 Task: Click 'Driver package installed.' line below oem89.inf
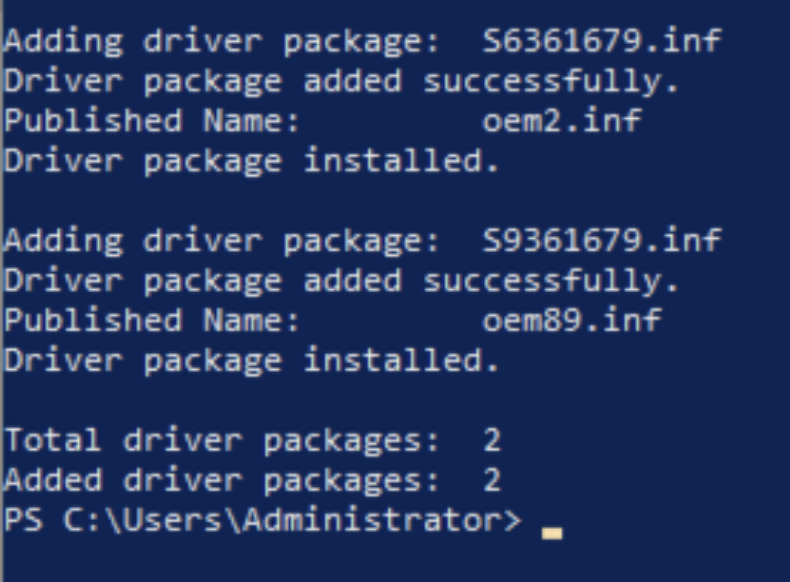(x=252, y=360)
